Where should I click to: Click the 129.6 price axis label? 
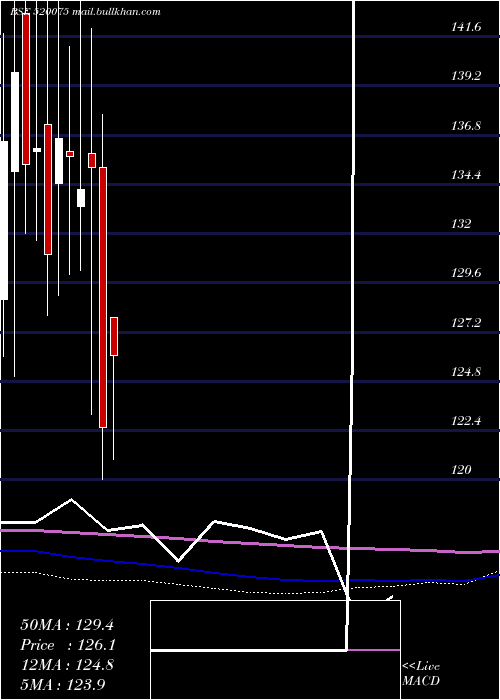[x=466, y=273]
